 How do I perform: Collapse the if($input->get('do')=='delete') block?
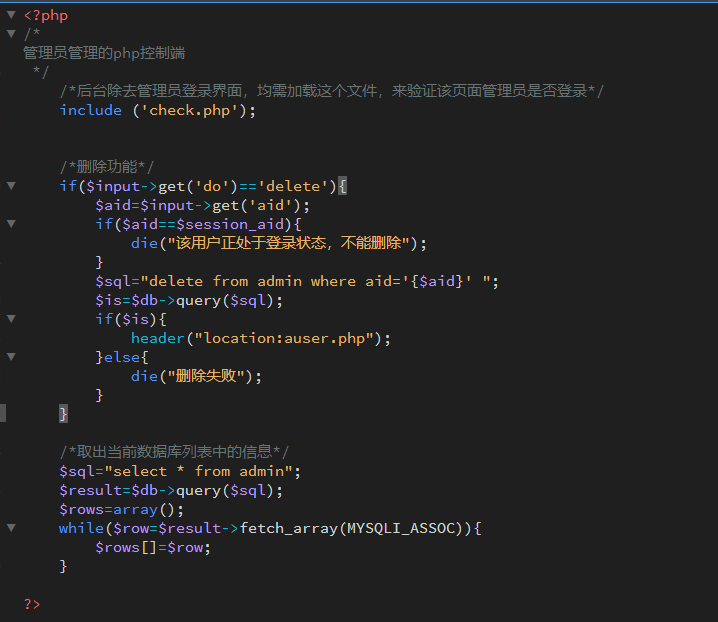click(x=11, y=186)
